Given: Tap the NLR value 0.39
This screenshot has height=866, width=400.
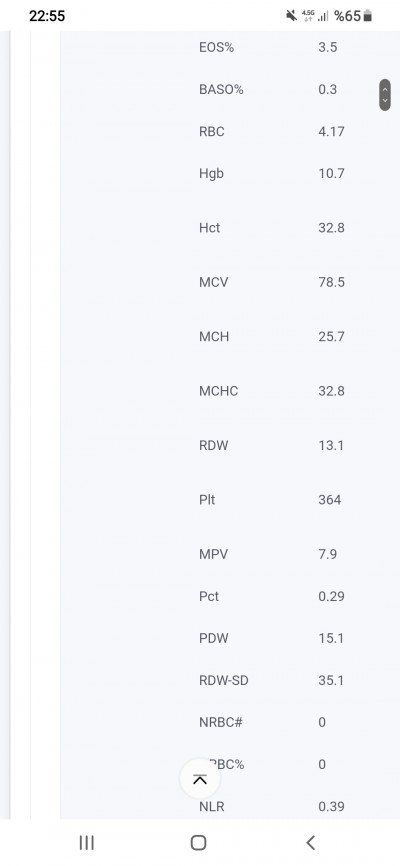Looking at the screenshot, I should tap(331, 806).
